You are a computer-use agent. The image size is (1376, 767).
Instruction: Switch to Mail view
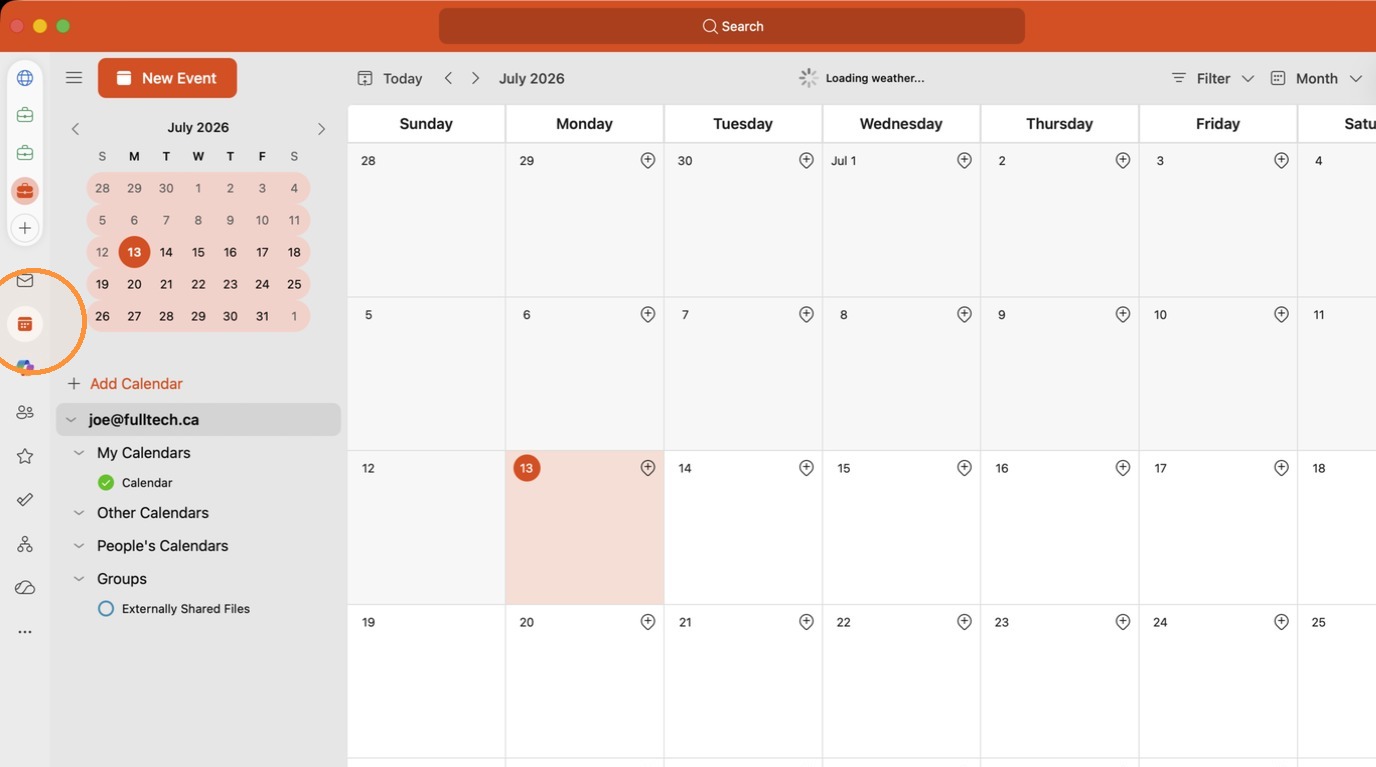(x=25, y=281)
